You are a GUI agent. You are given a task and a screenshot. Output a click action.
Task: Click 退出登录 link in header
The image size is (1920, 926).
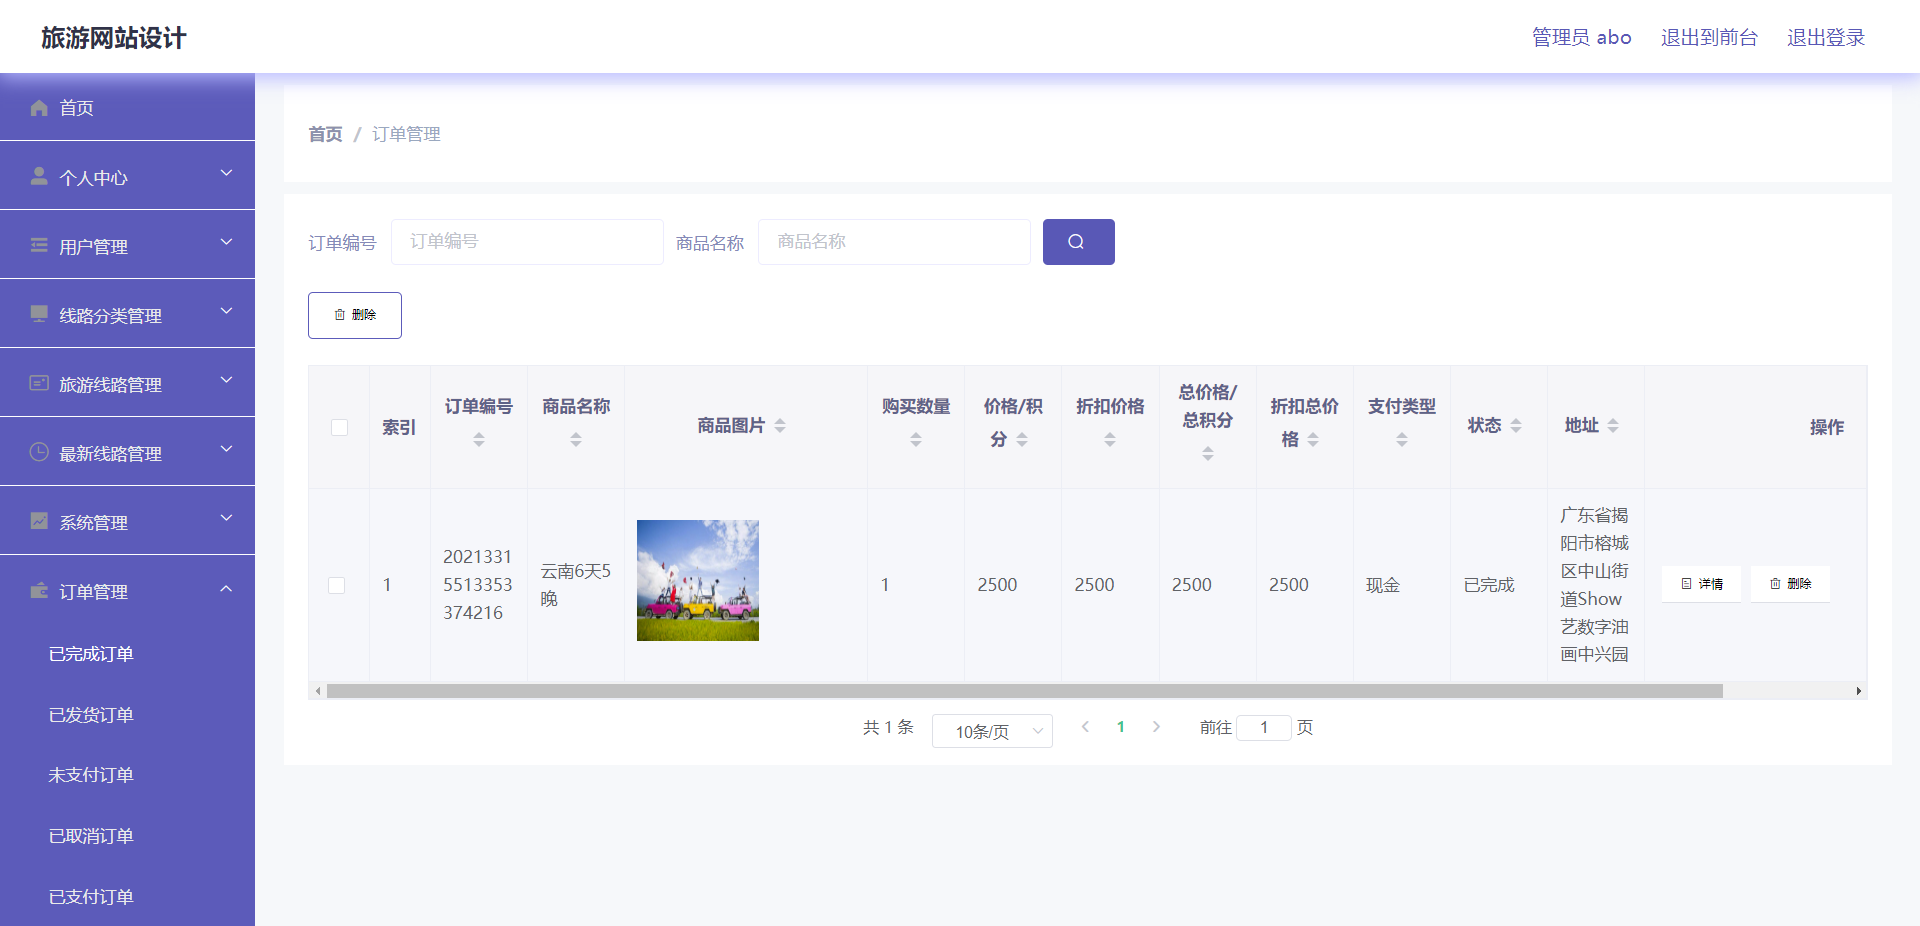coord(1825,38)
